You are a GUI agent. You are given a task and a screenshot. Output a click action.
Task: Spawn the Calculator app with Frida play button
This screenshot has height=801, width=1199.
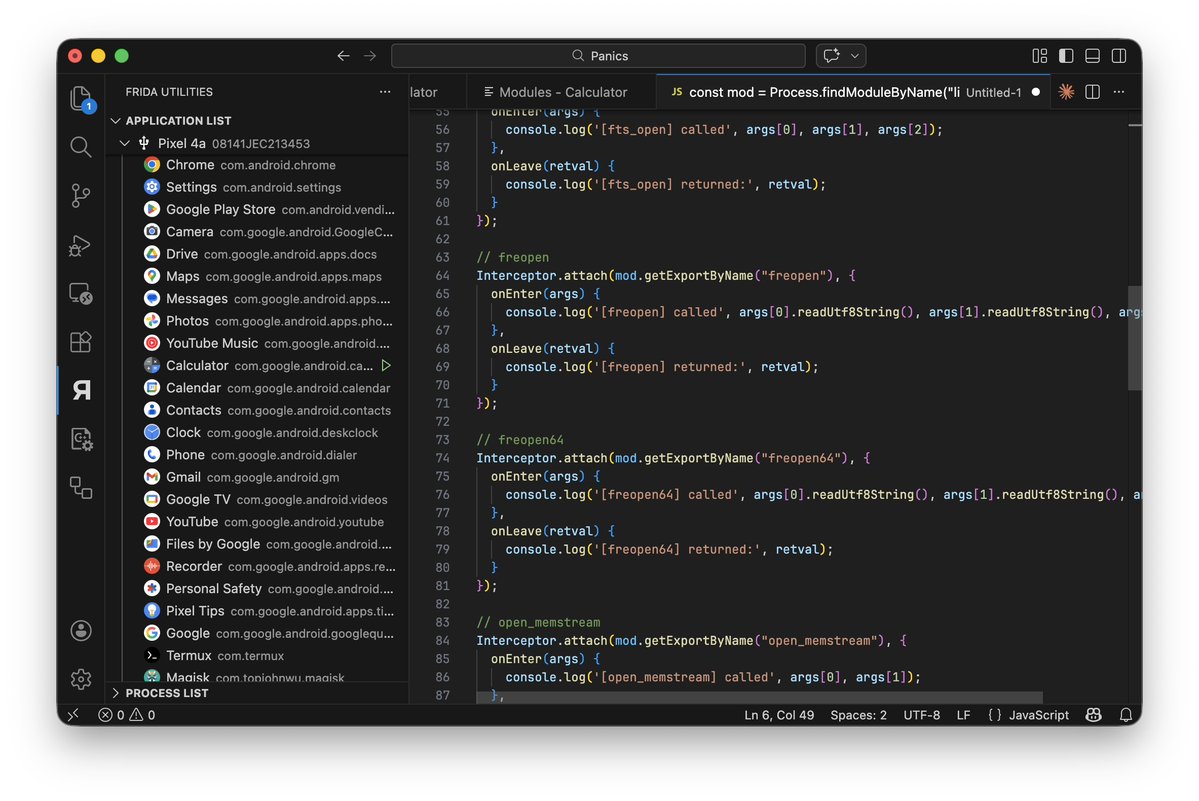[x=386, y=365]
